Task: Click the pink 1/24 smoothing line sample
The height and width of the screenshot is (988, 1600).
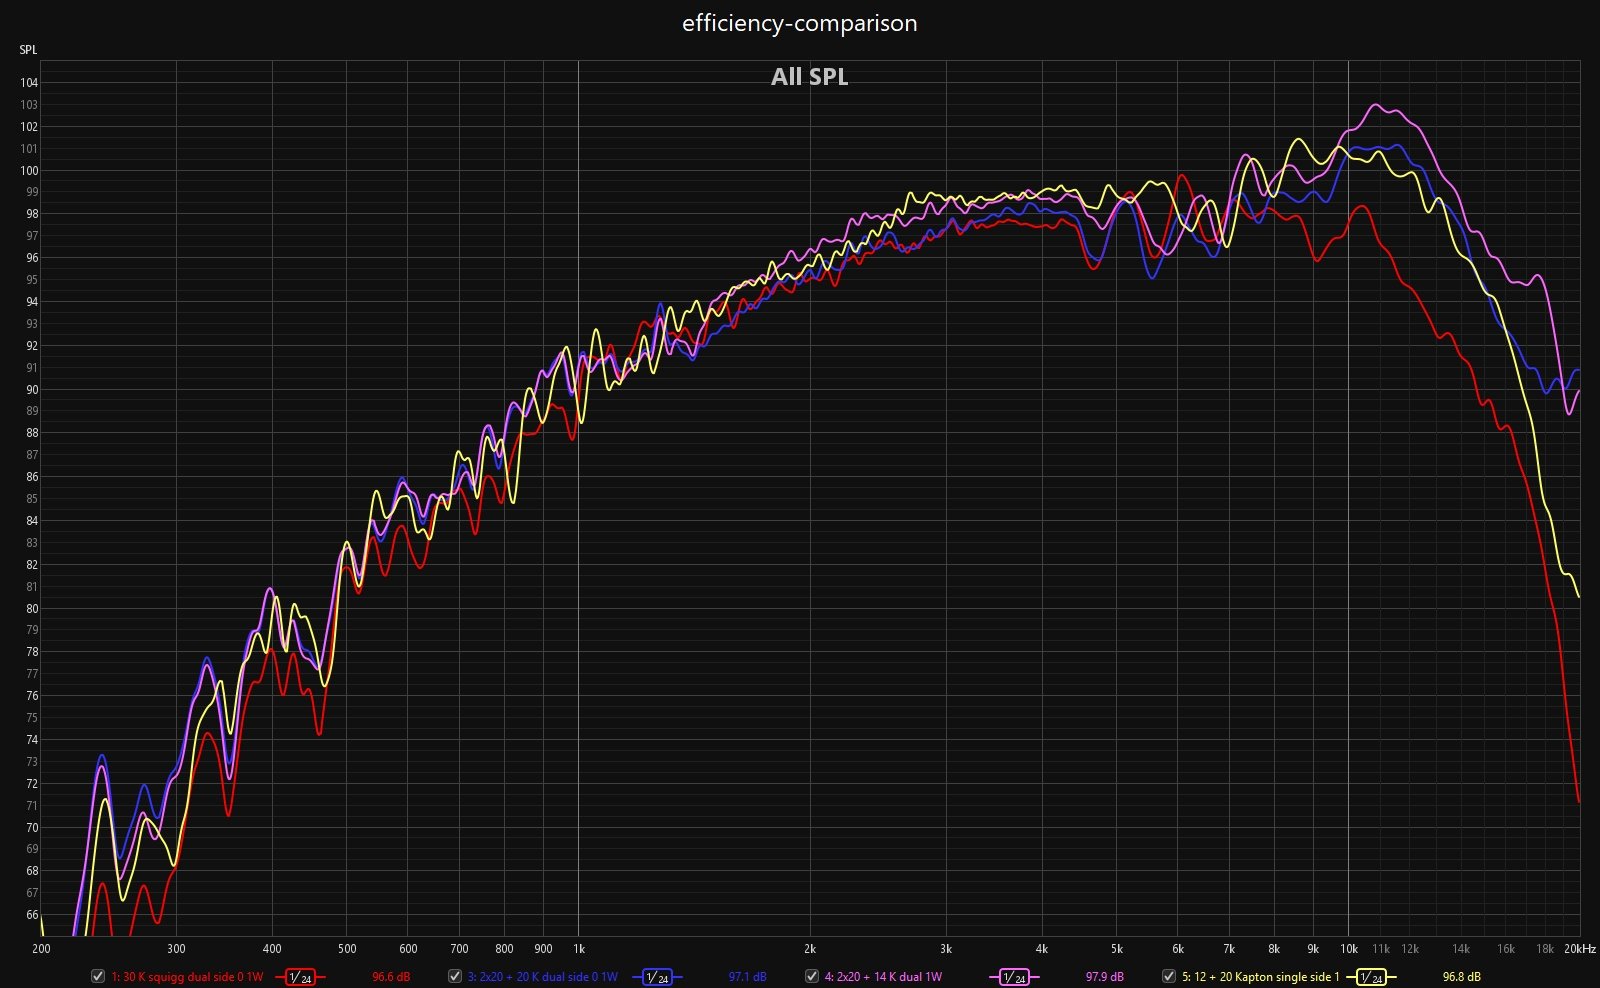Action: pos(1014,977)
